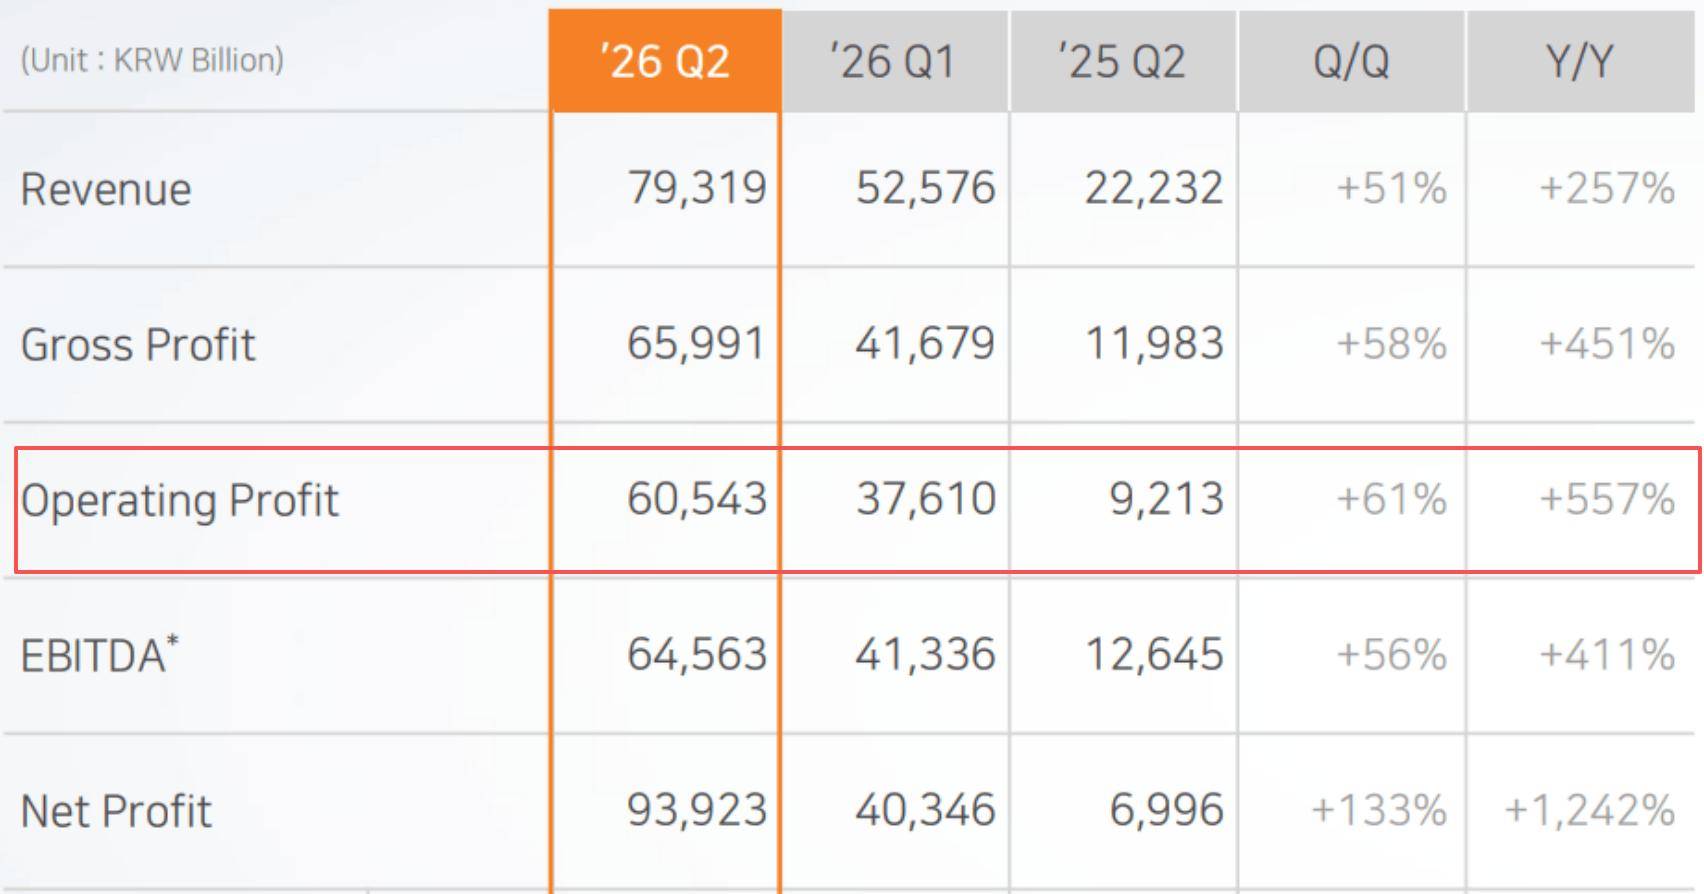Click the Y/Y column header
1704x894 pixels.
[1580, 60]
